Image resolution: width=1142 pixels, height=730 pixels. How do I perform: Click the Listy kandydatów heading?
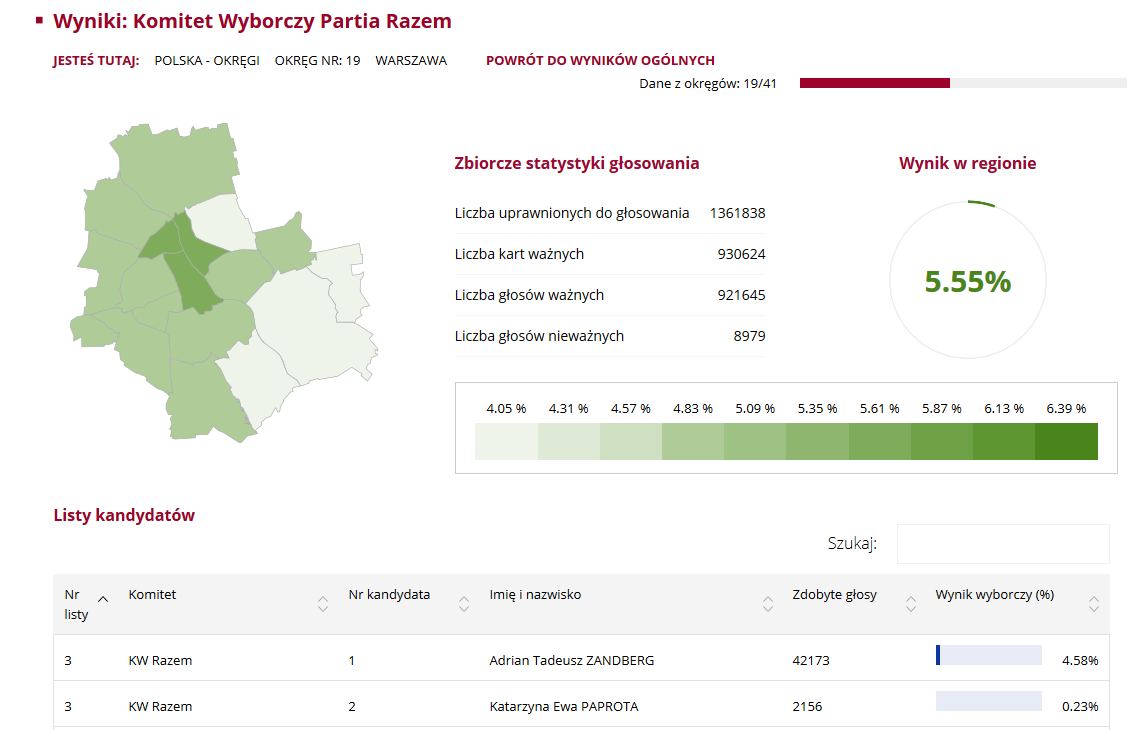pyautogui.click(x=124, y=515)
